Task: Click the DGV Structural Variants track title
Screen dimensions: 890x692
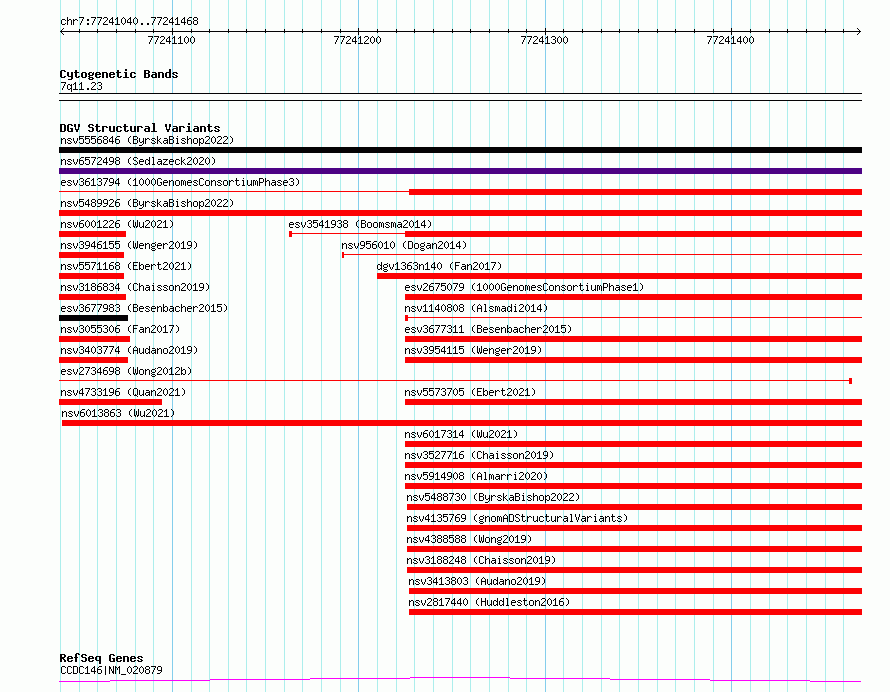Action: 139,128
